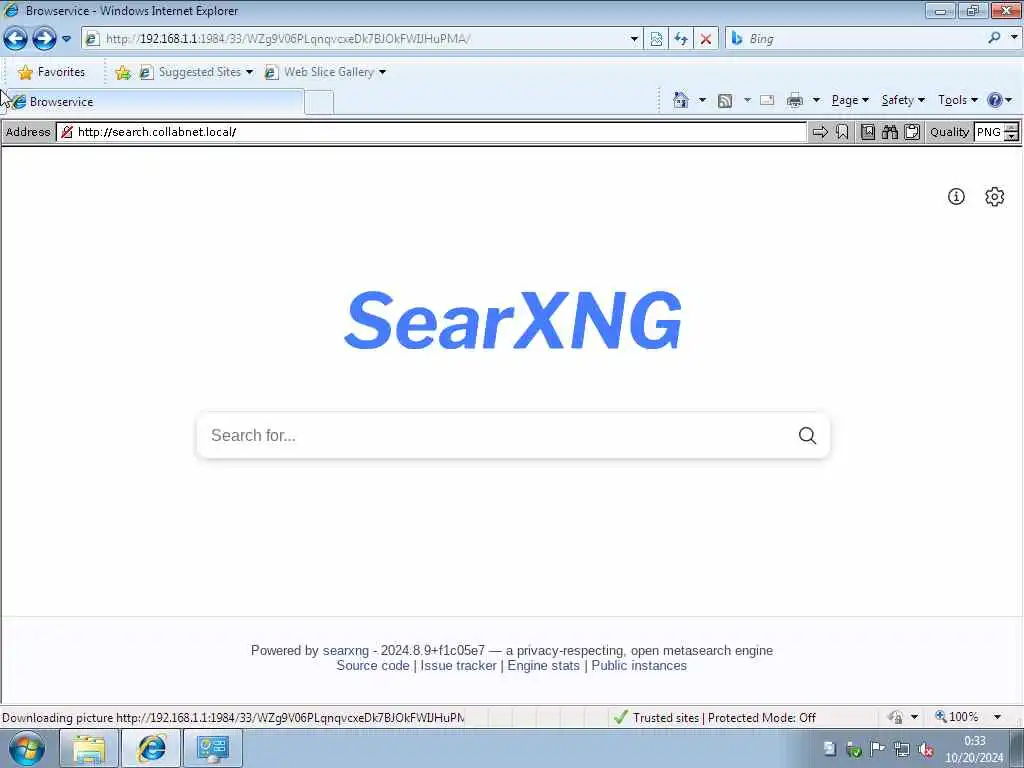Click the Print icon

794,101
